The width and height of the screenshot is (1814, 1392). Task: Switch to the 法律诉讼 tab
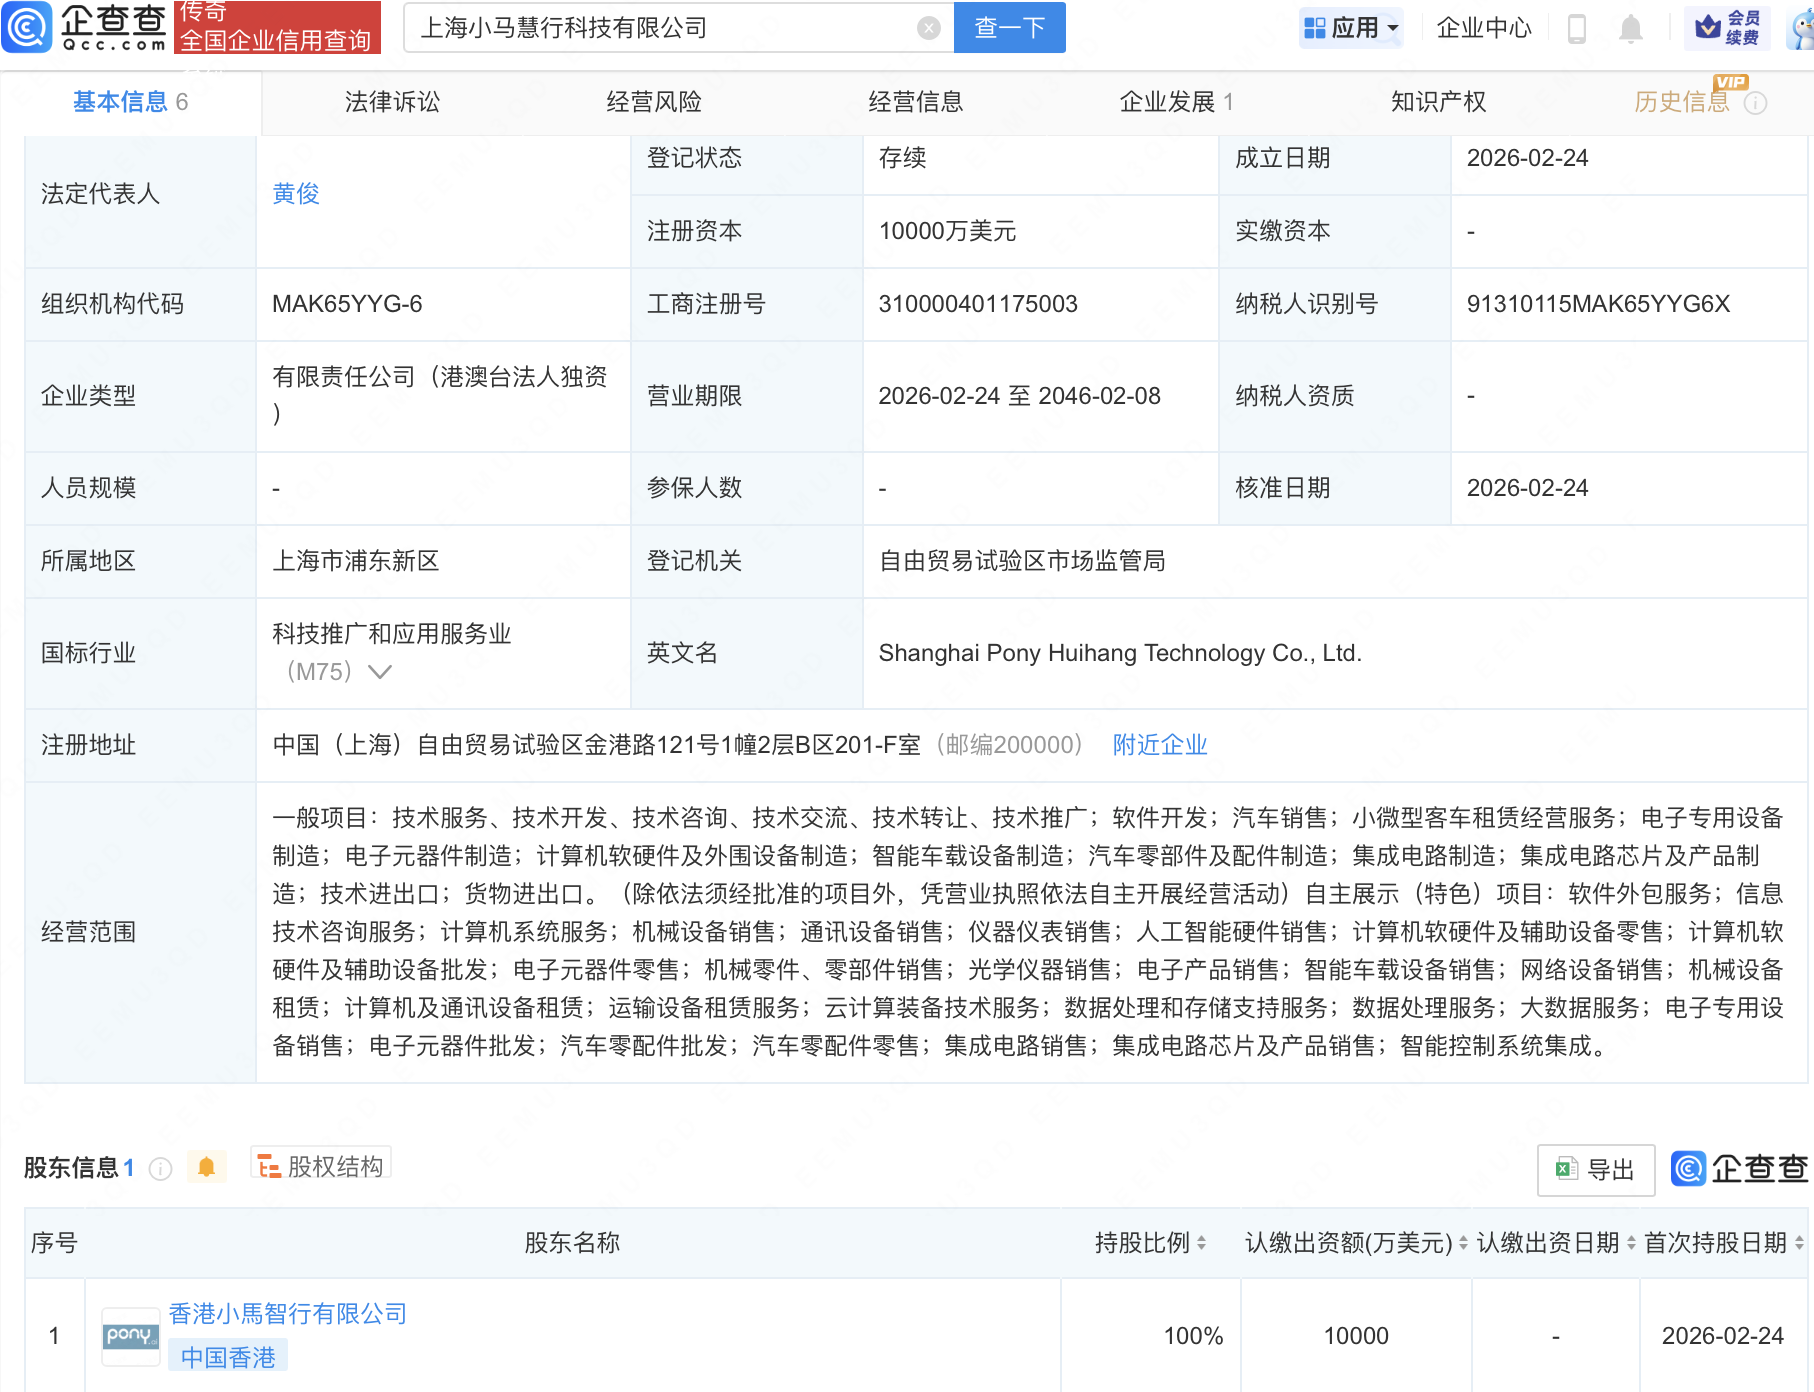(392, 102)
